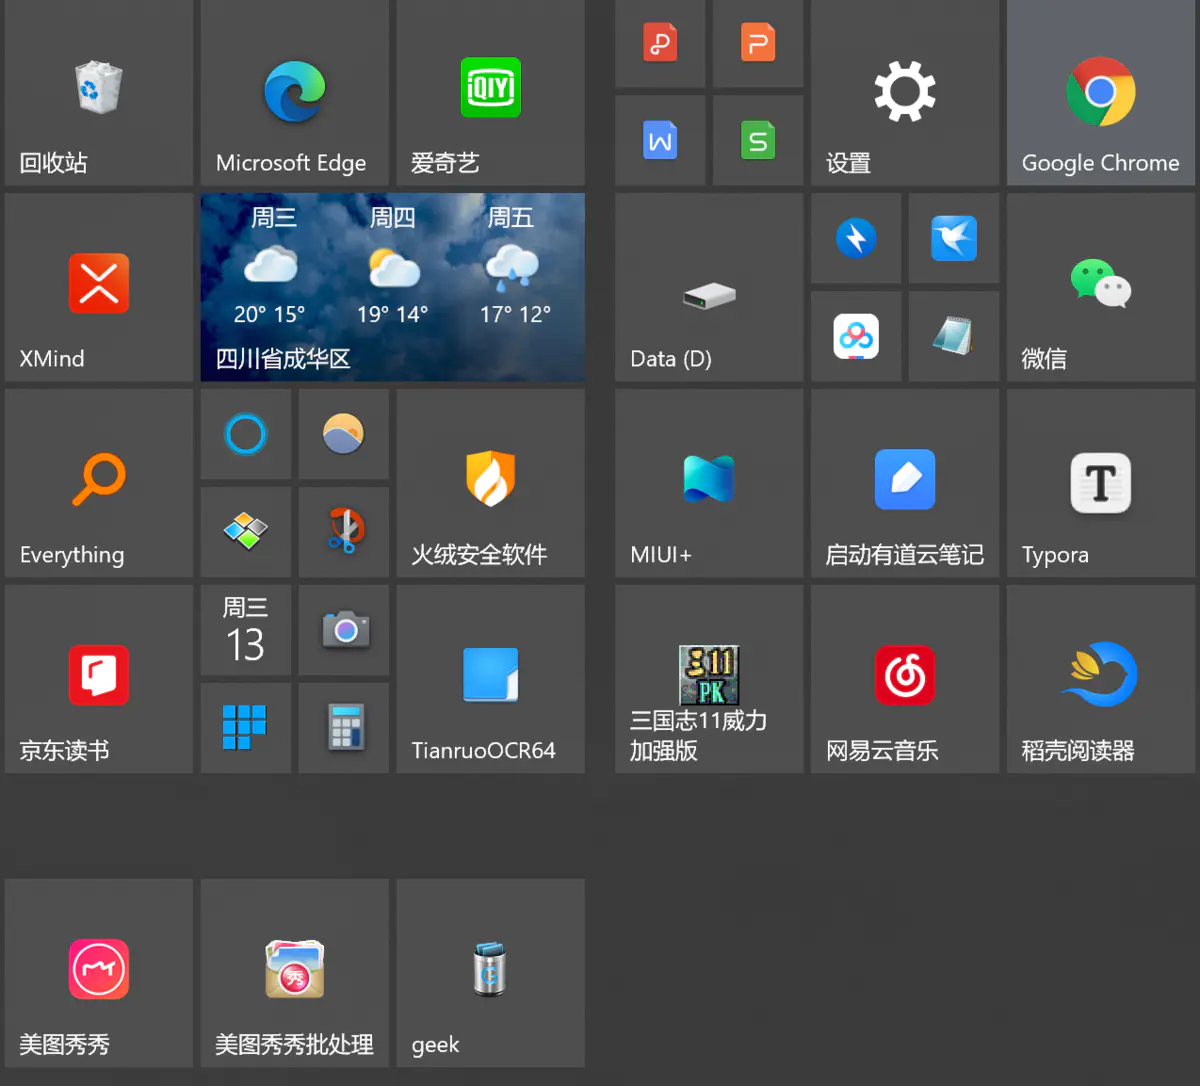Launch Microsoft Edge from its tile
1200x1086 pixels.
click(295, 92)
